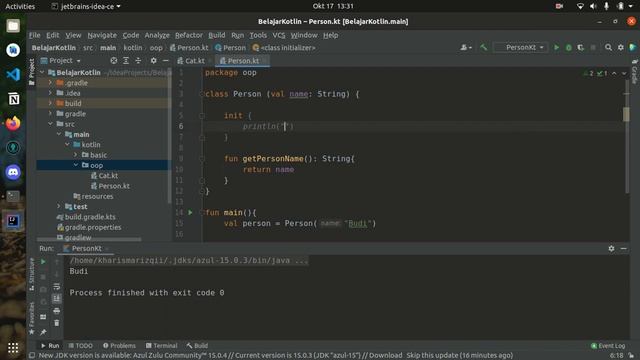Hide the Project panel minus icon
Screen dimensions: 640x360
[165, 60]
